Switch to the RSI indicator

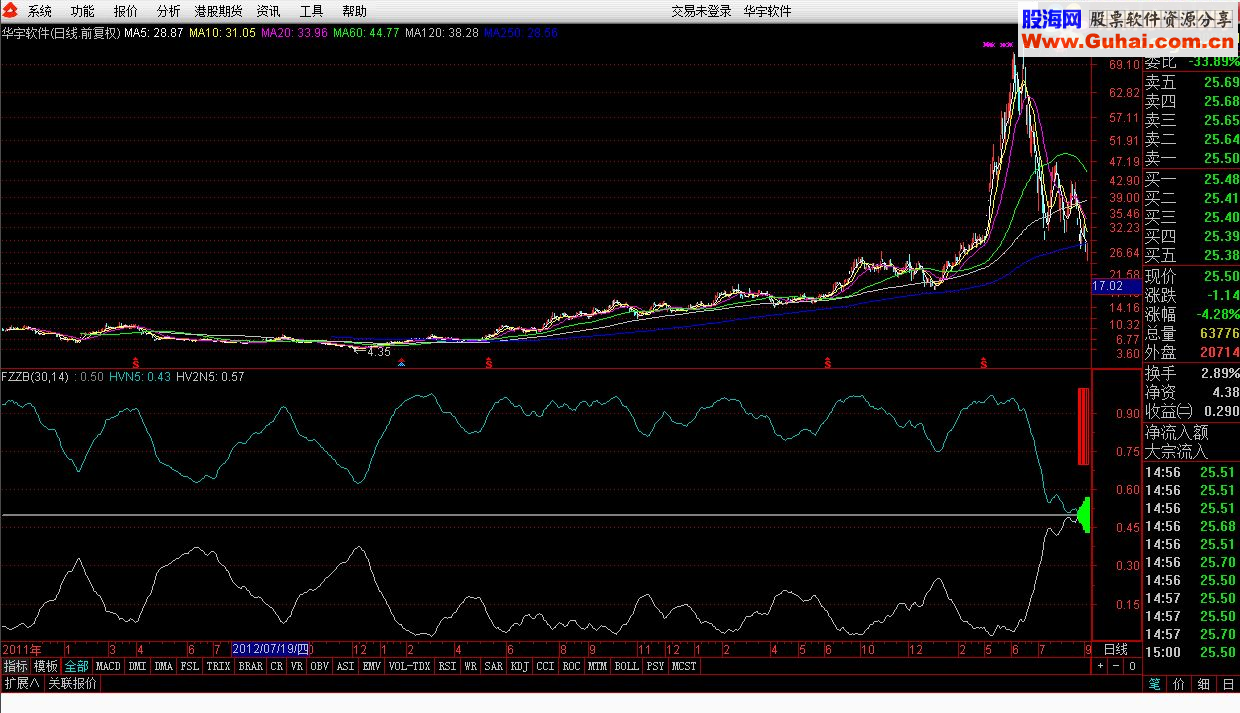pyautogui.click(x=447, y=666)
